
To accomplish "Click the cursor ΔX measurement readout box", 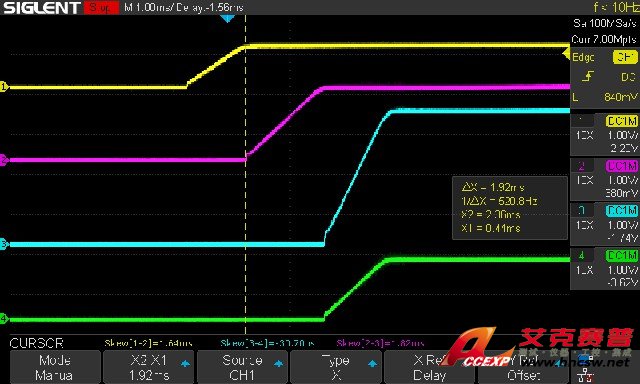I will [x=510, y=208].
